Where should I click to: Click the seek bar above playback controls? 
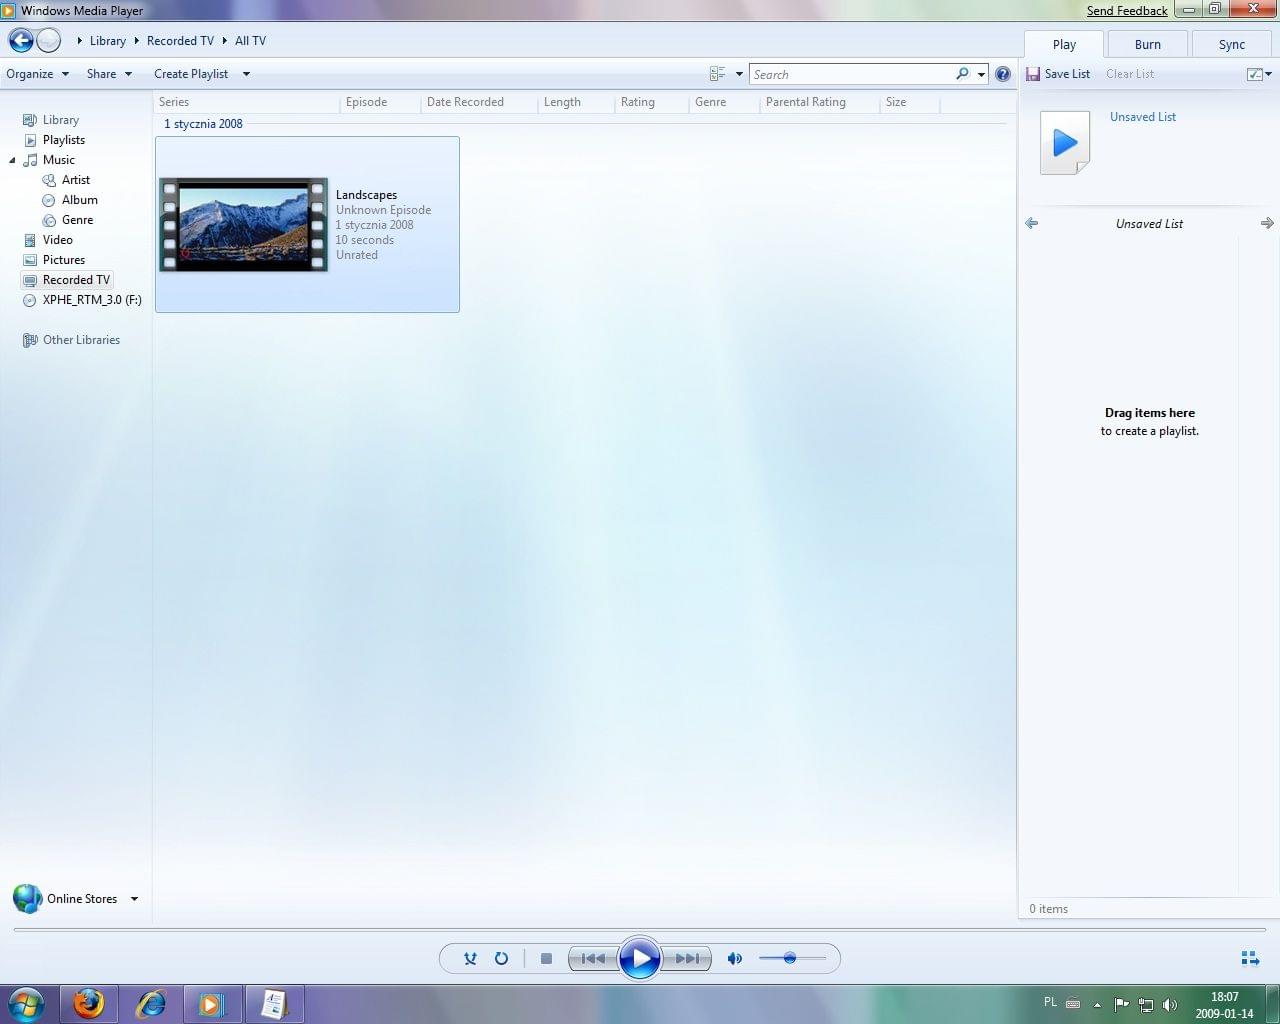640,930
